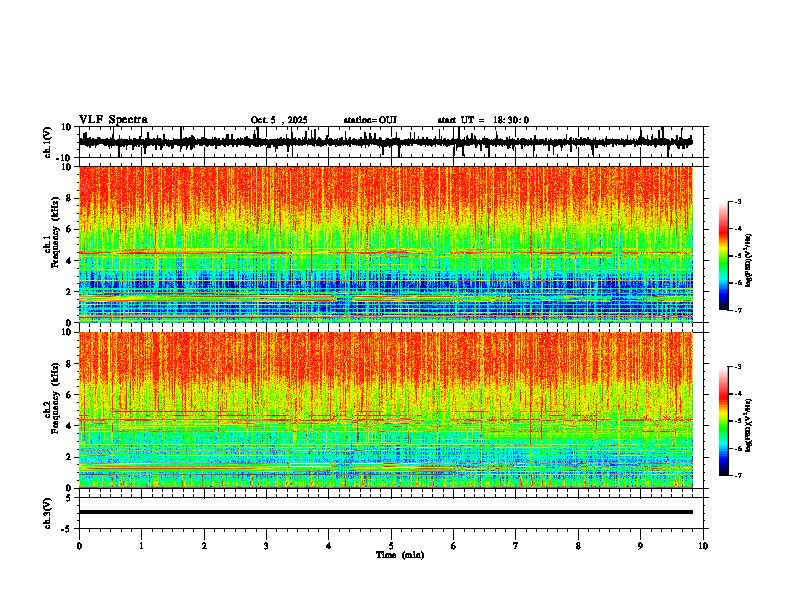Click tick label '8' on Time axis
The height and width of the screenshot is (612, 792).
coord(578,546)
